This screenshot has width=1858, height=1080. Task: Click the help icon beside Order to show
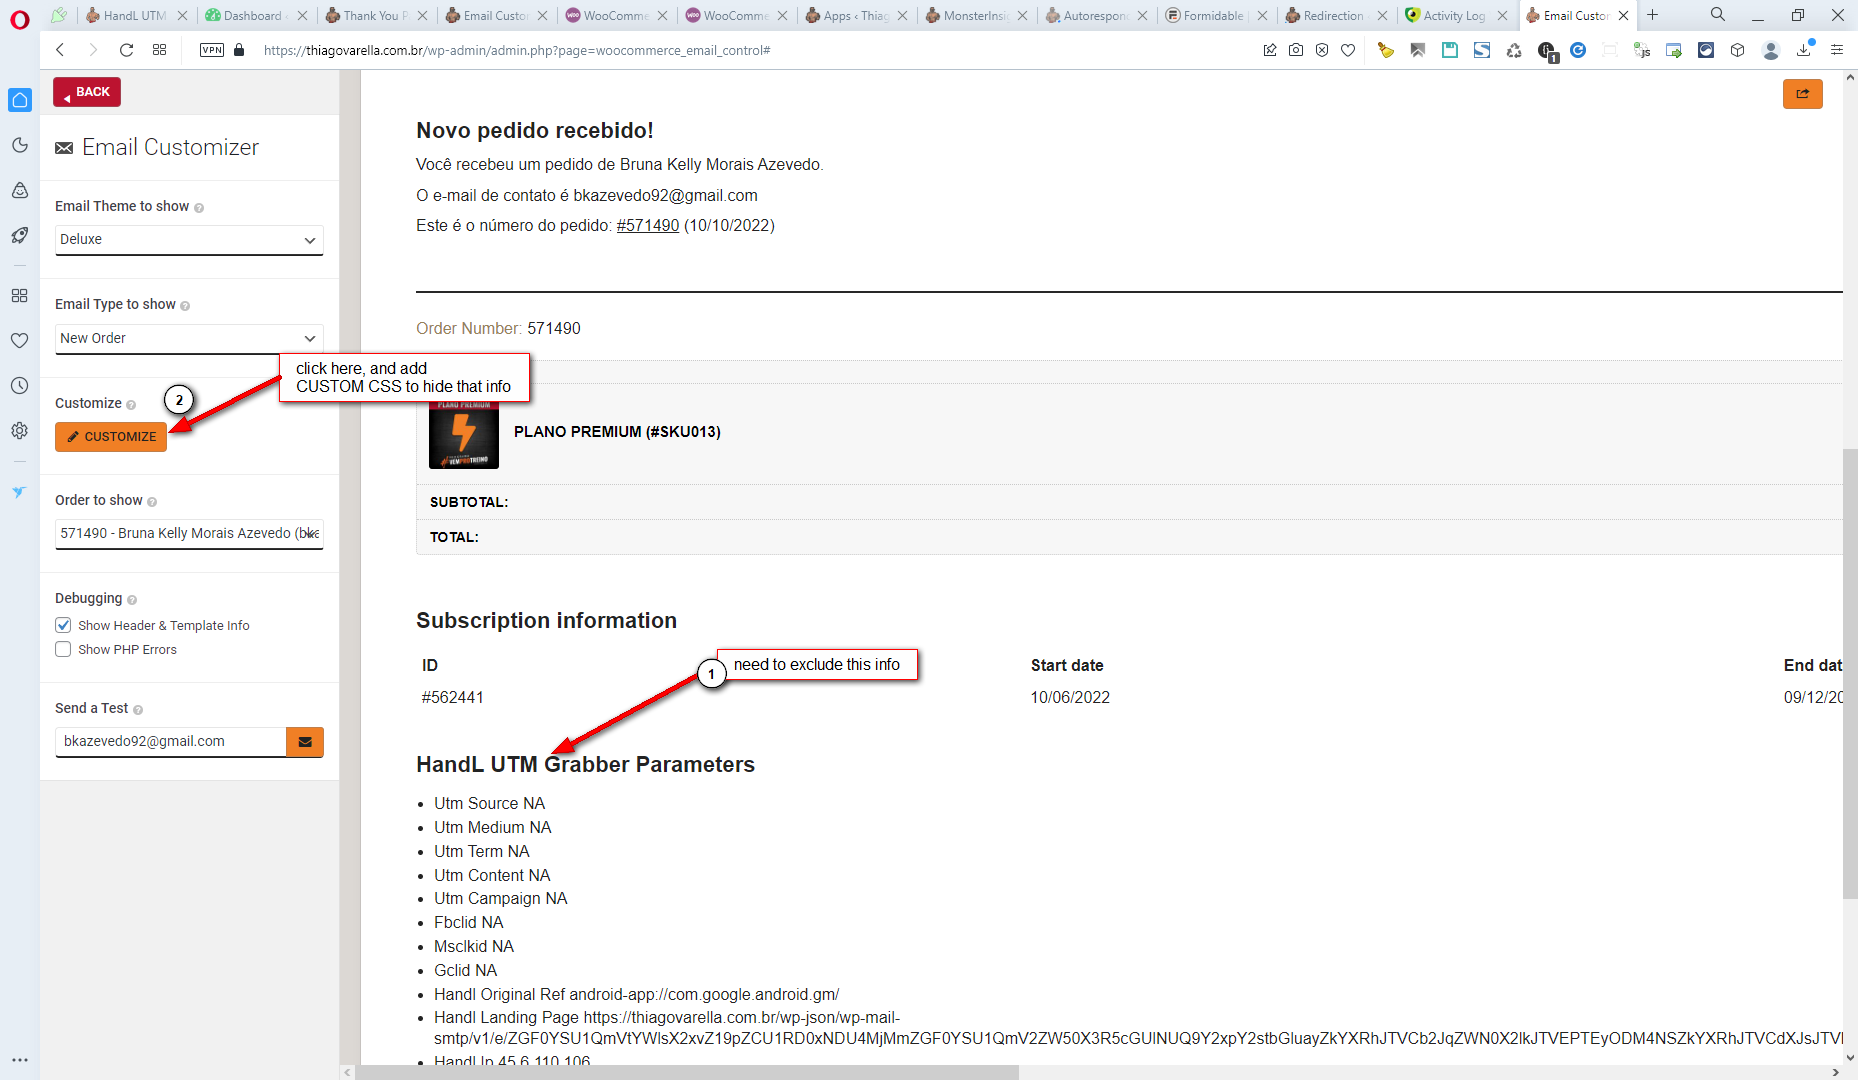(152, 502)
